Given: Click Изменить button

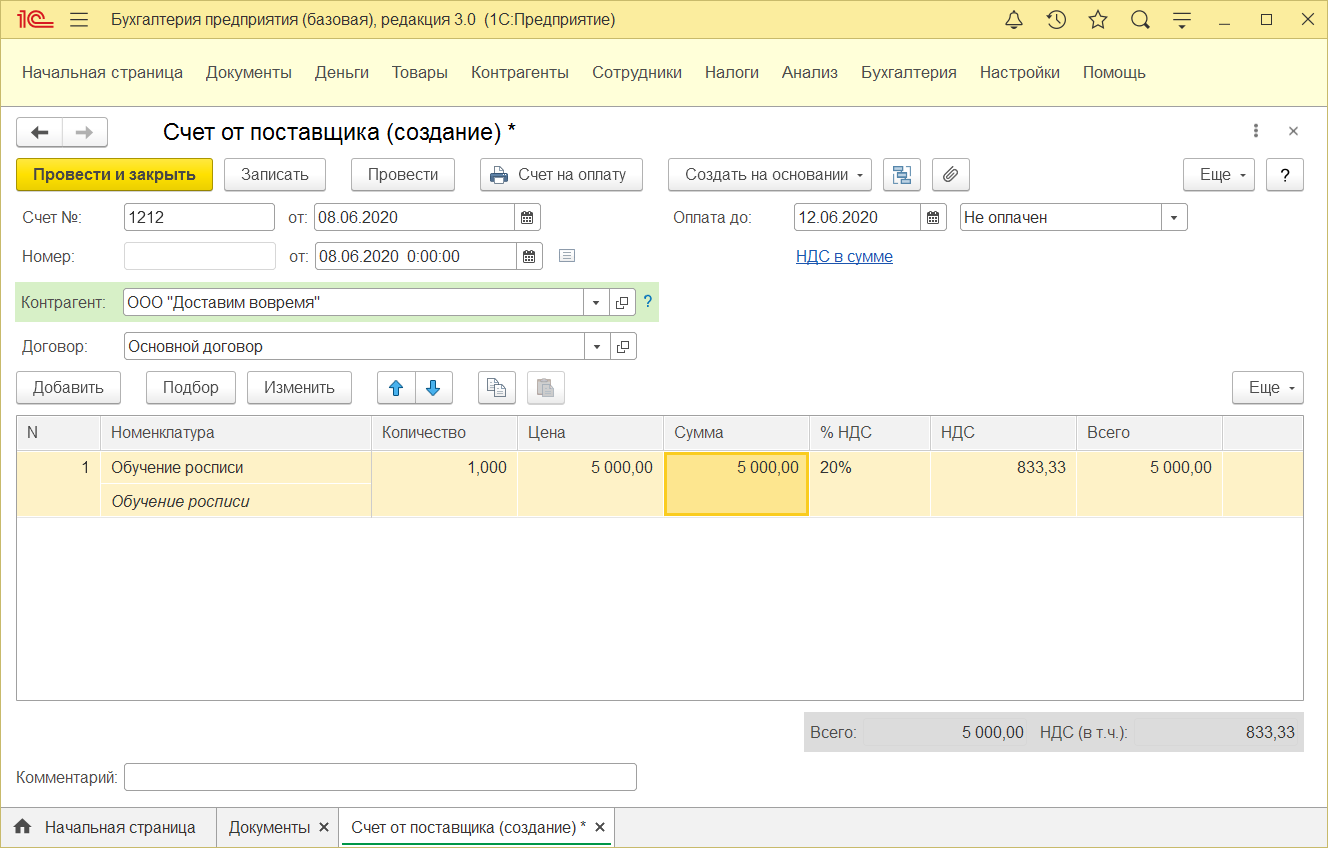Looking at the screenshot, I should 299,387.
